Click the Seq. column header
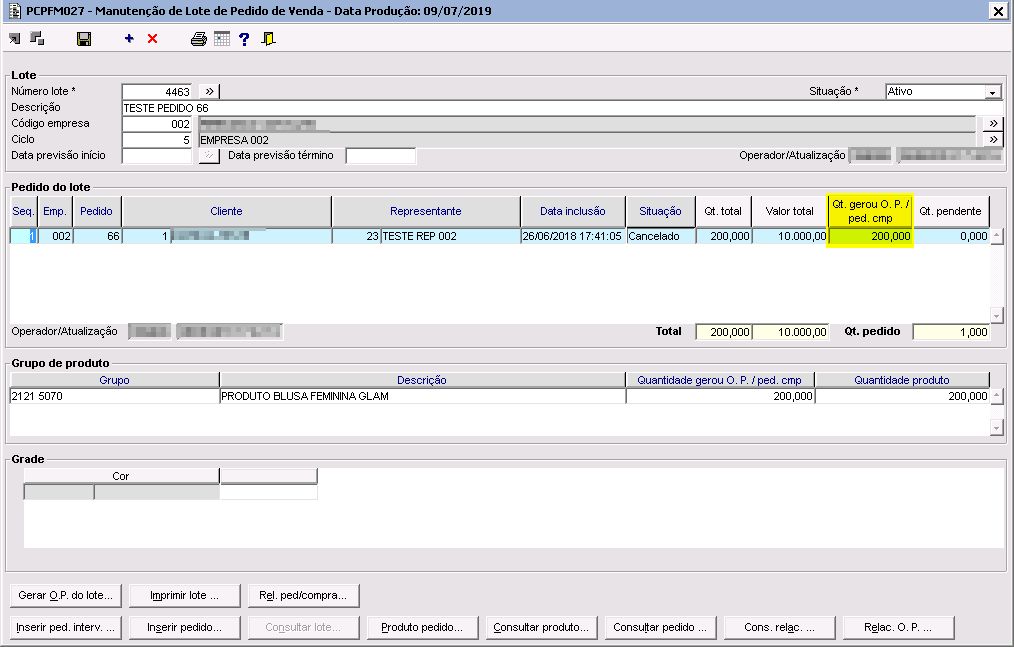The height and width of the screenshot is (647, 1014). pyautogui.click(x=23, y=211)
